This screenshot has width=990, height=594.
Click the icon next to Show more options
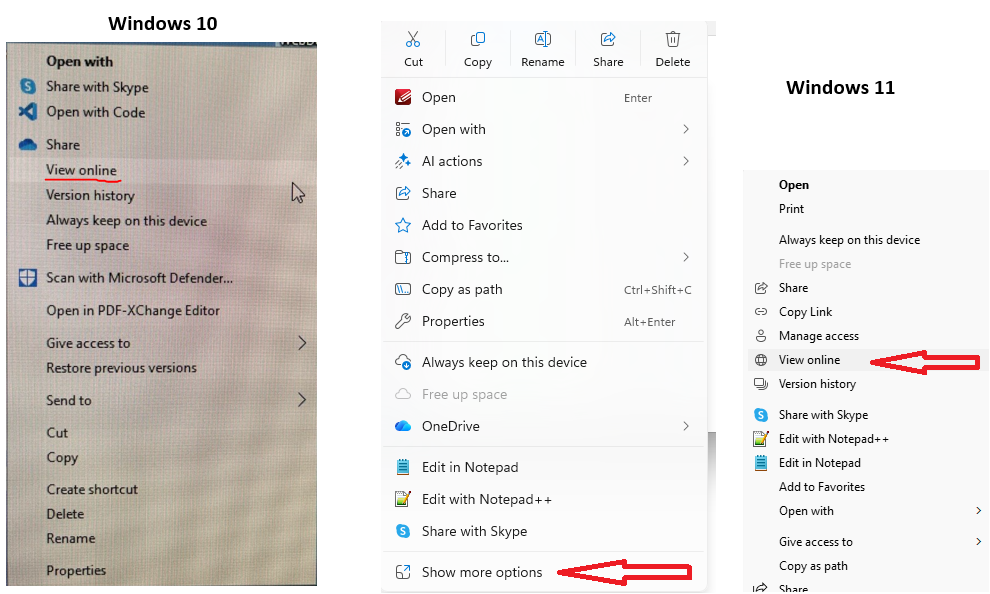pos(403,572)
